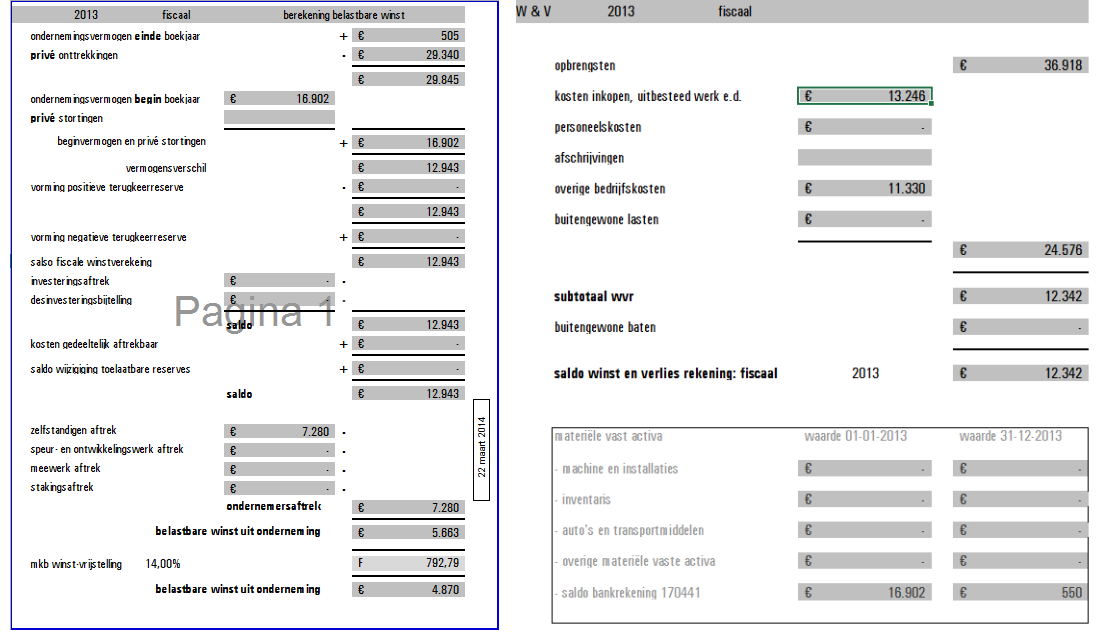Click 'kosten inkopen, uitbesteed werk e.d.' label
Screen dimensions: 1099x634
[648, 96]
